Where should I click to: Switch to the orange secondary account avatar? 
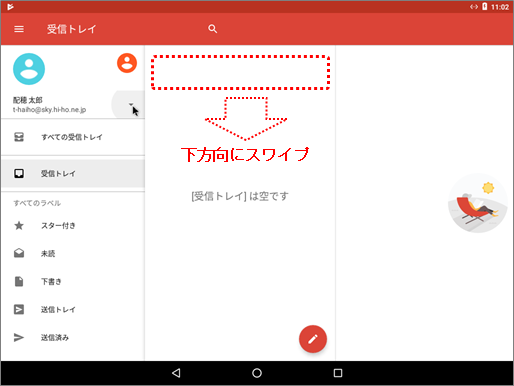127,63
